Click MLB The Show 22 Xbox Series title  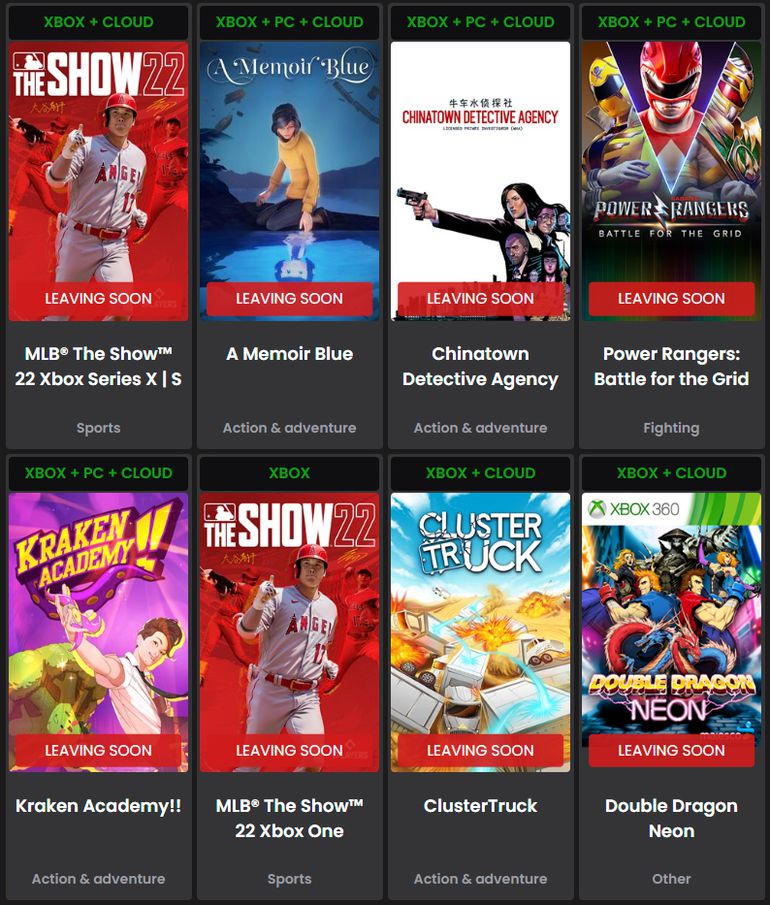click(98, 366)
